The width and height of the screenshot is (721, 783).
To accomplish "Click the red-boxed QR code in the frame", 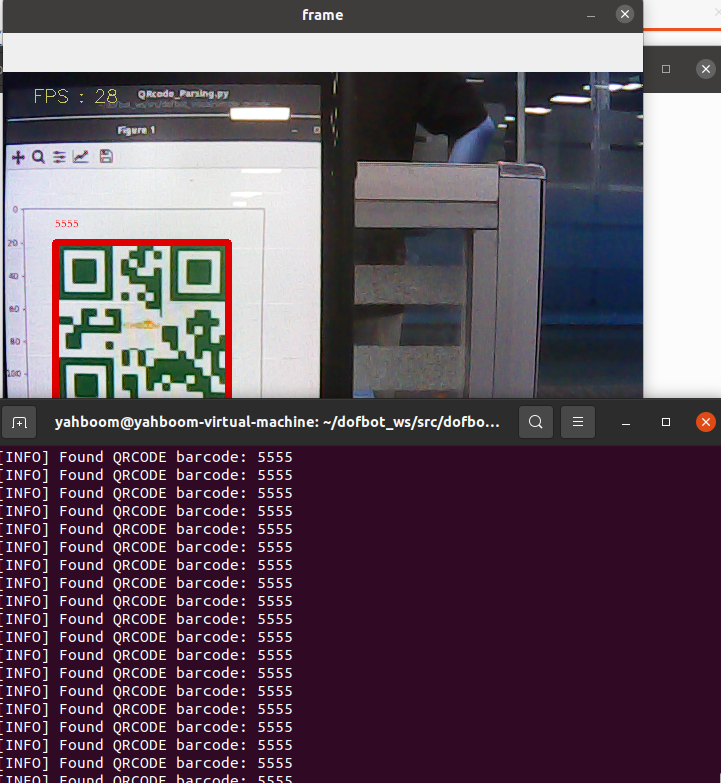I will pos(142,319).
